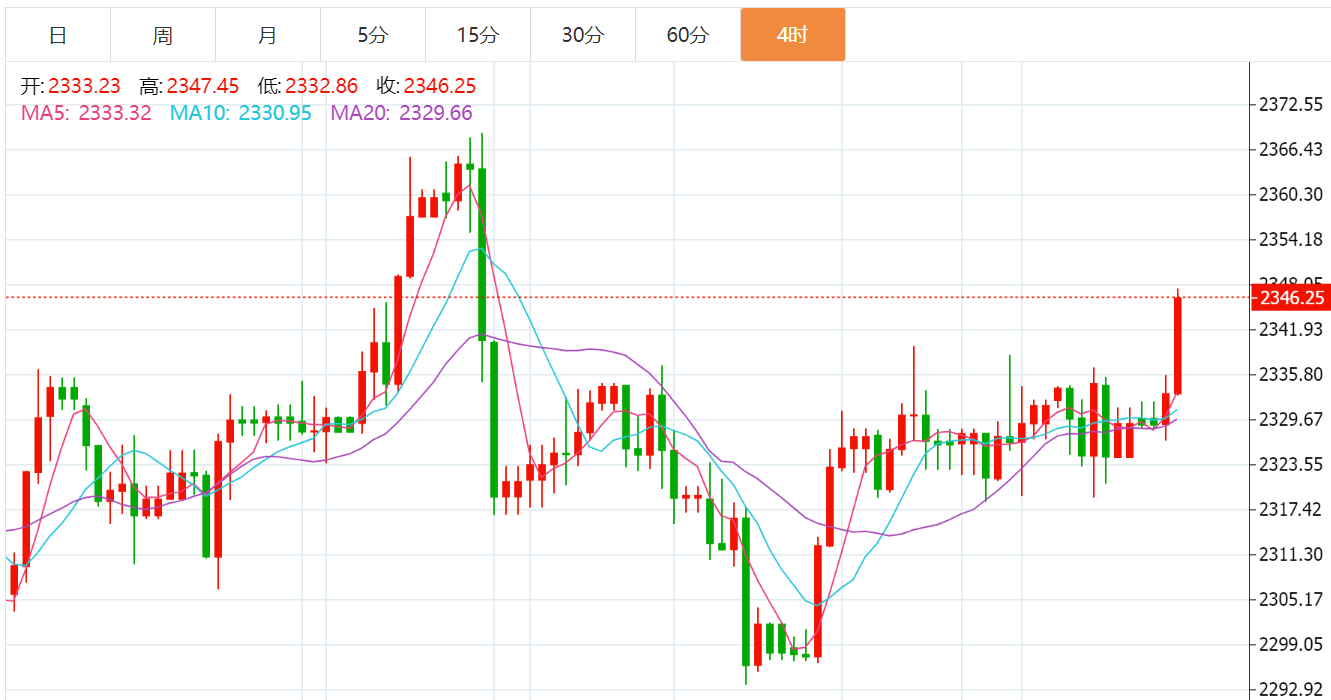Click the 2366.43 price axis label
This screenshot has height=700, width=1331.
point(1291,149)
